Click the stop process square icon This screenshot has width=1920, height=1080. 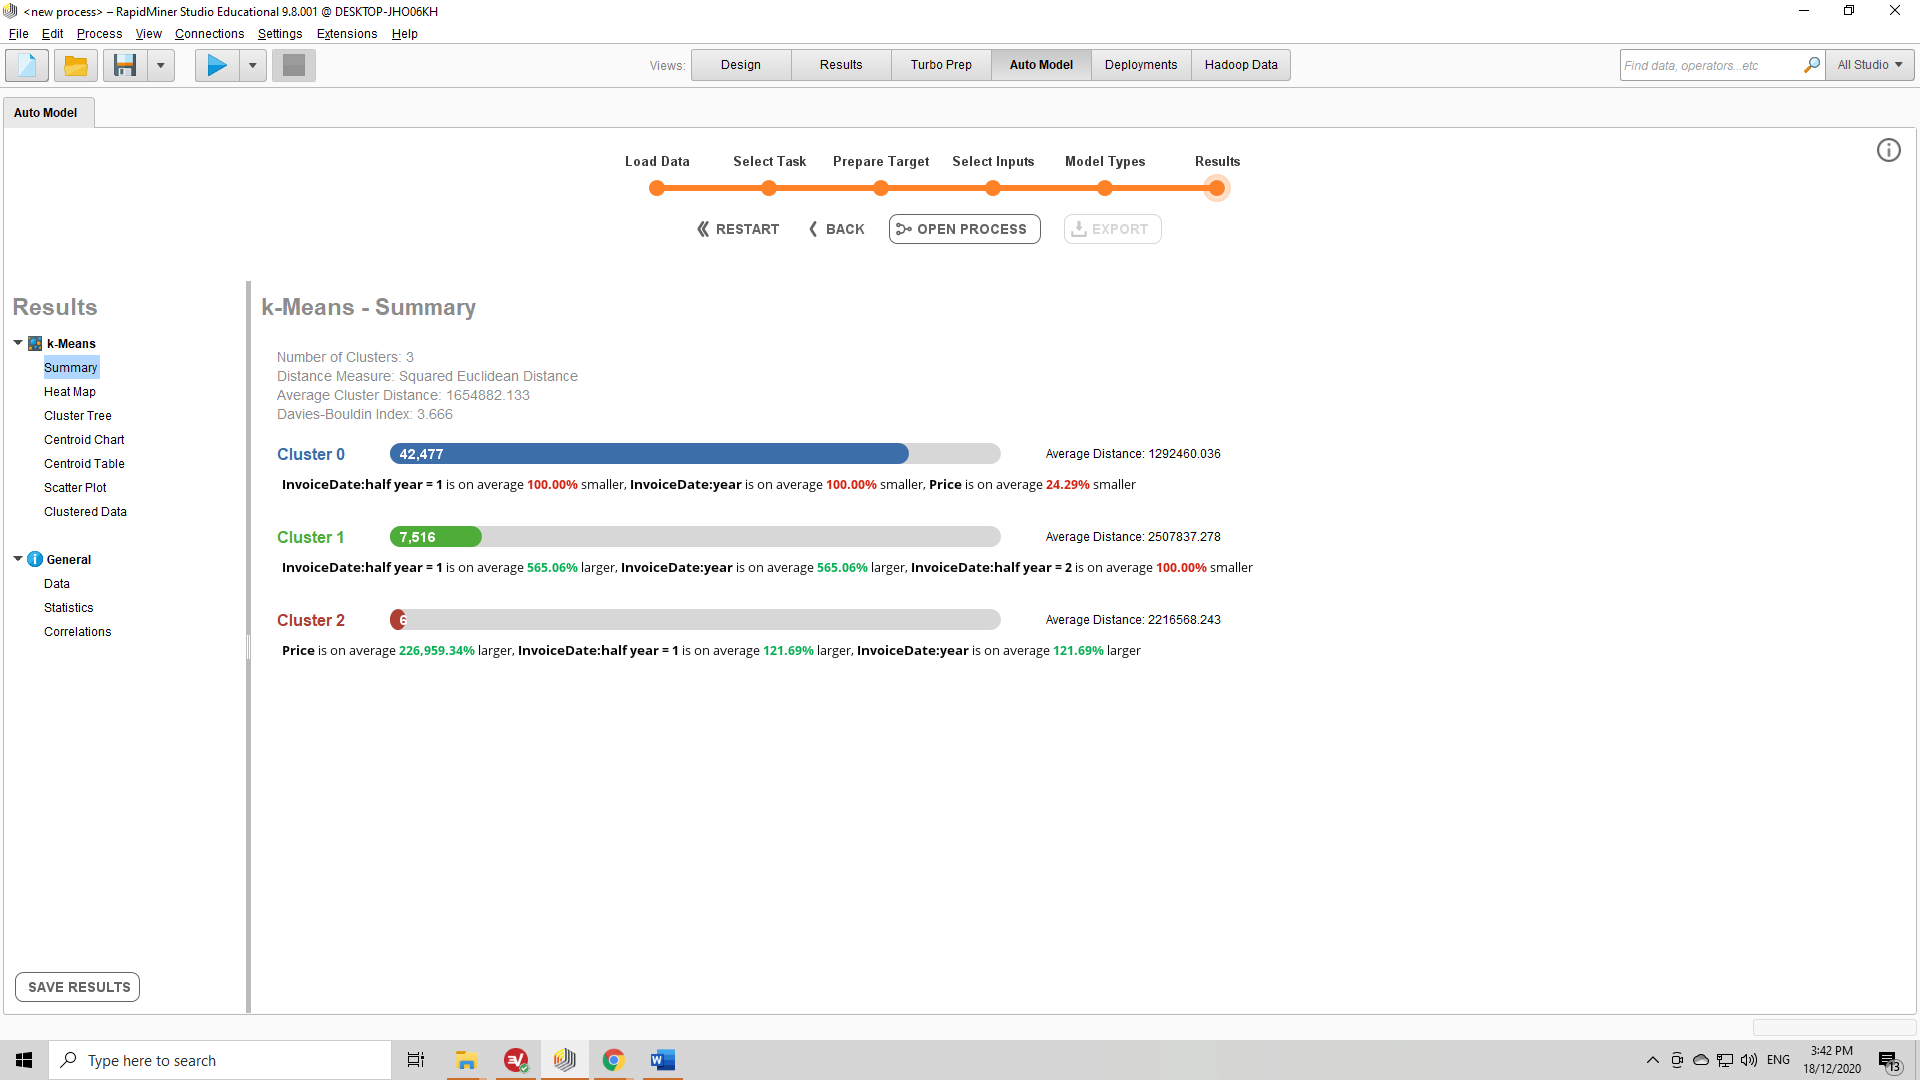294,65
